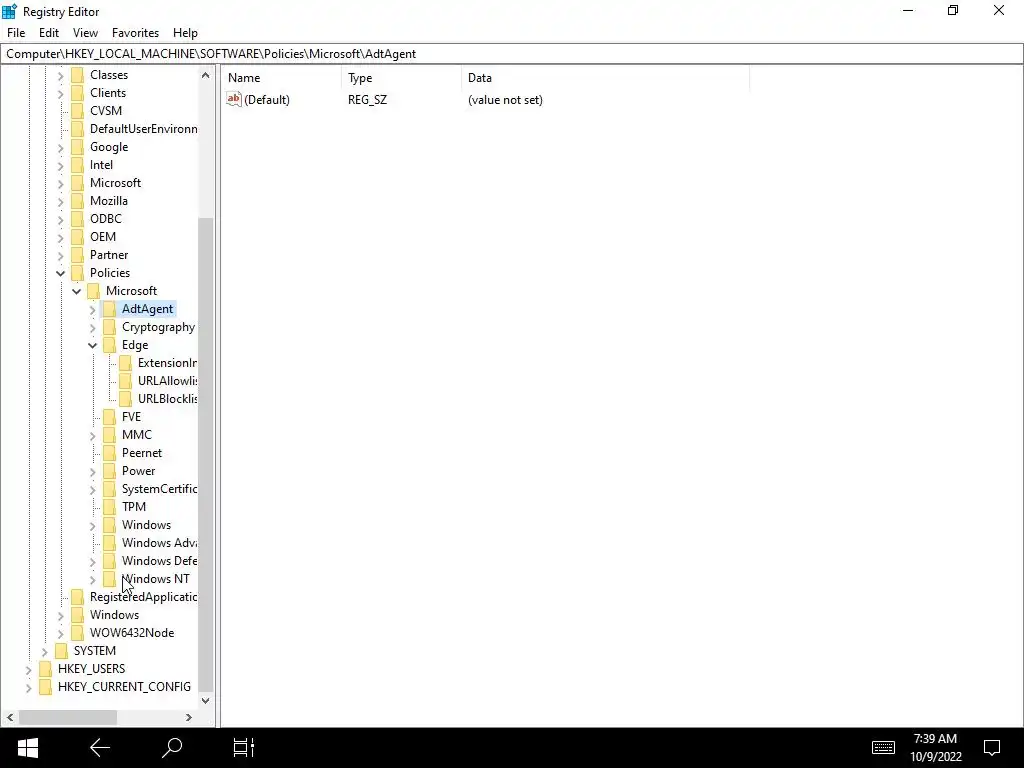Select the OEM folder icon
The image size is (1024, 768).
tap(77, 236)
